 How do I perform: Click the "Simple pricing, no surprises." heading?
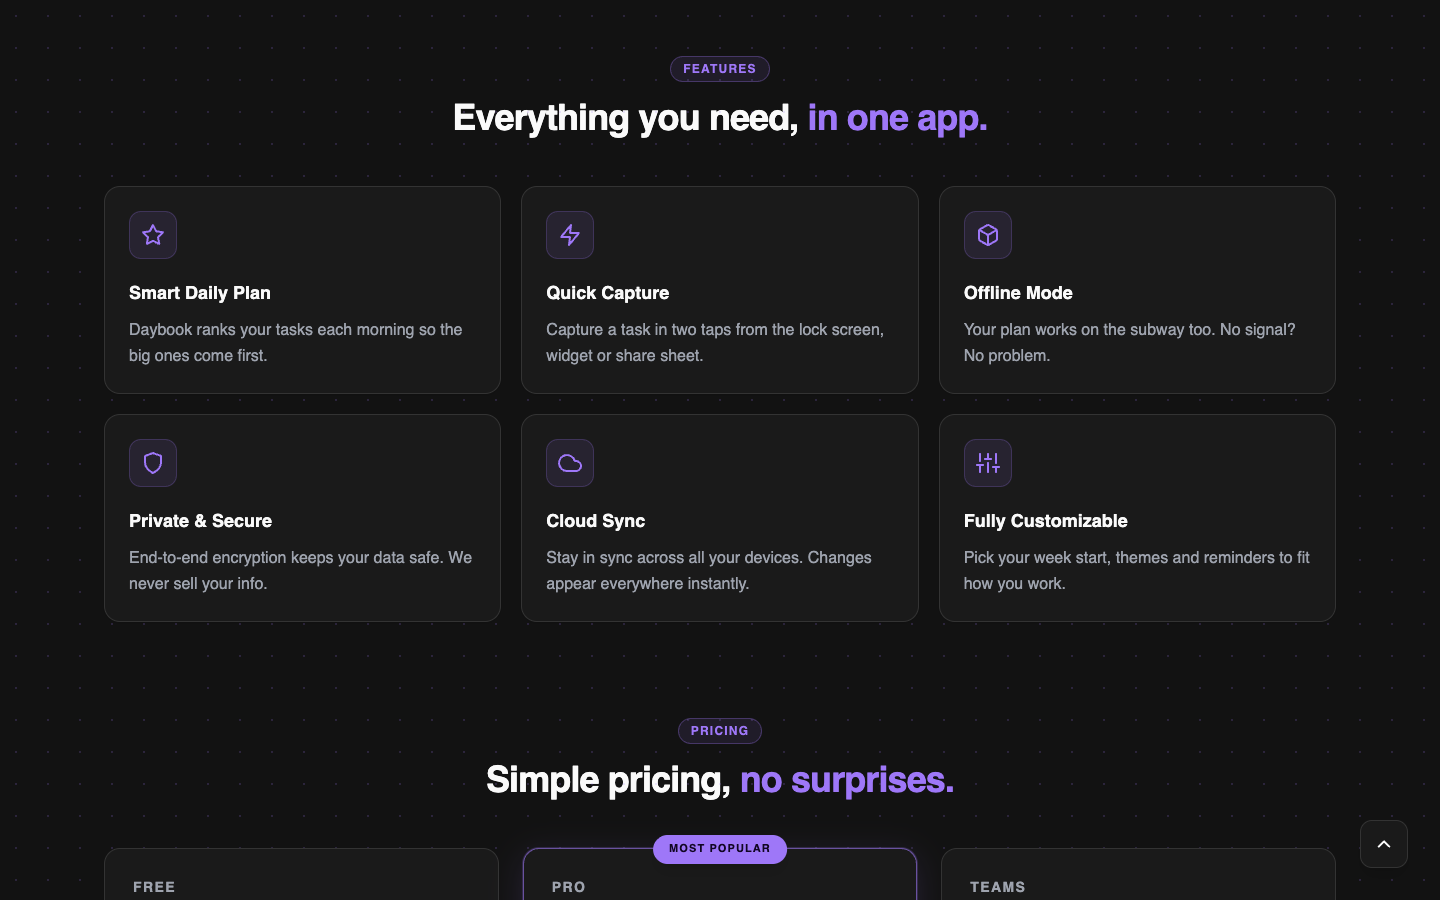click(720, 780)
